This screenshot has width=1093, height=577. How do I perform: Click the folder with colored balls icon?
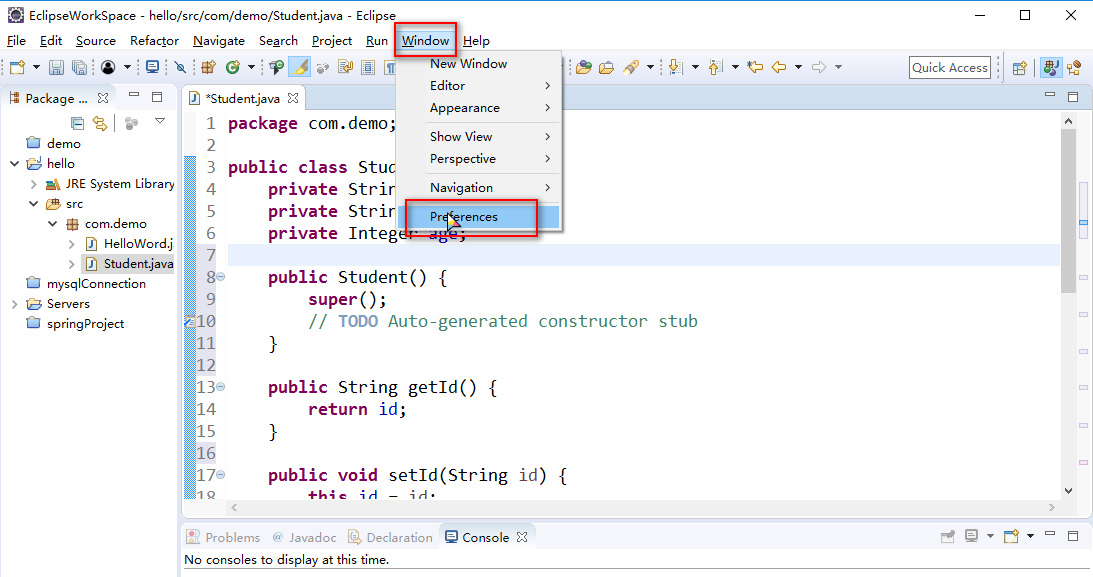click(x=584, y=67)
